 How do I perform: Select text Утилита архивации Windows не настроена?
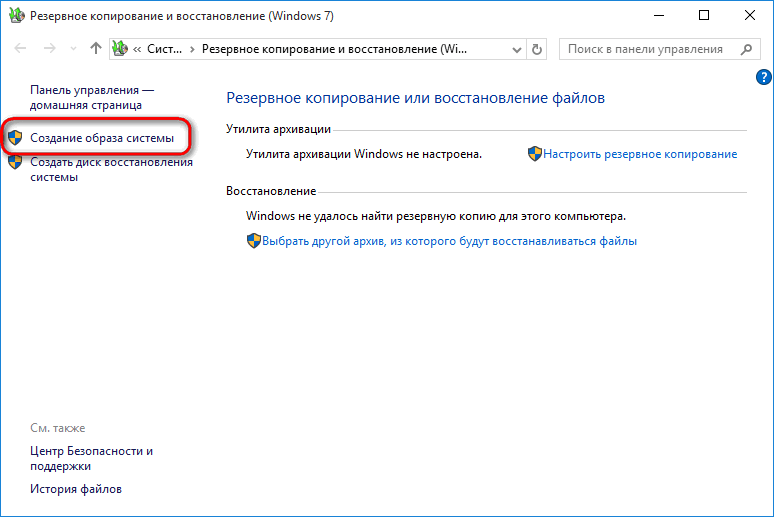pos(364,154)
